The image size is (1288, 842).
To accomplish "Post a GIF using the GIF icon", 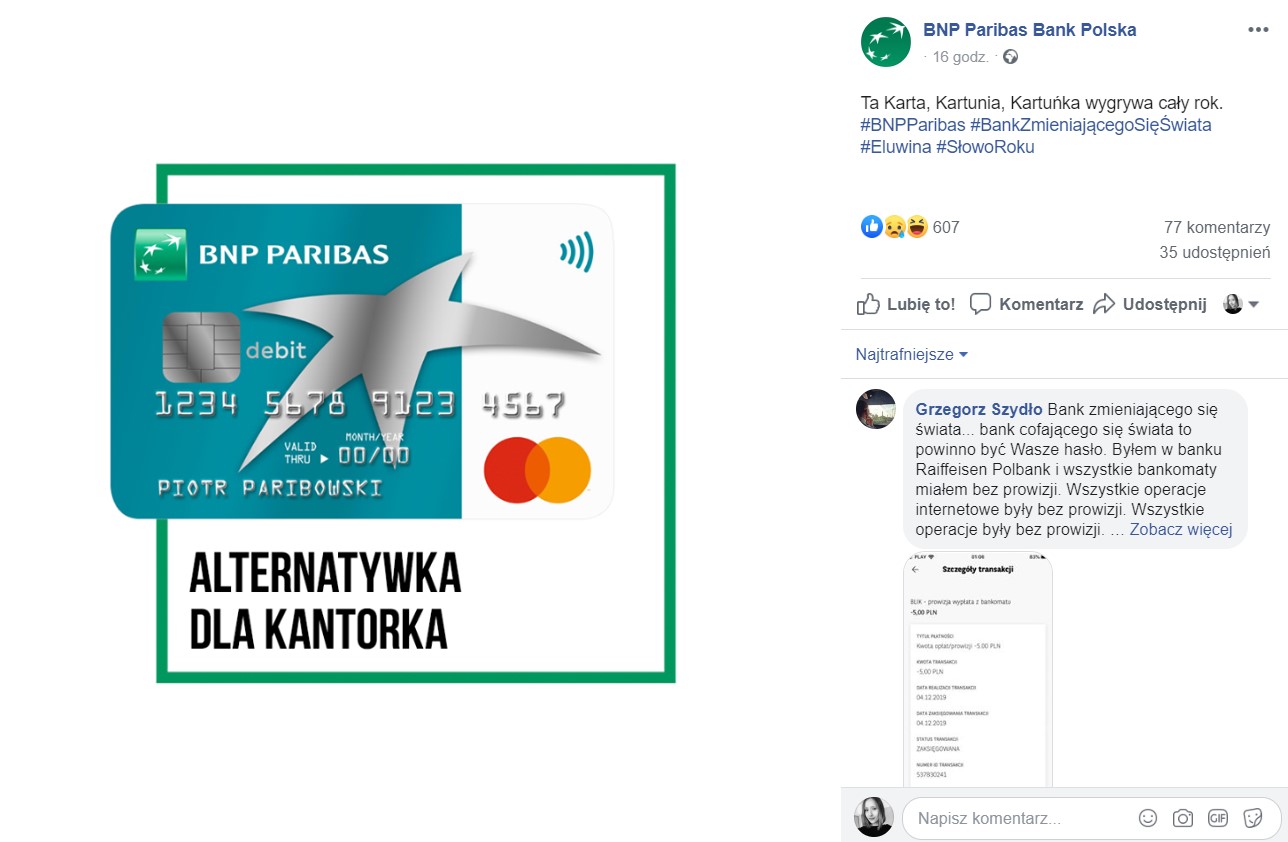I will click(x=1217, y=818).
